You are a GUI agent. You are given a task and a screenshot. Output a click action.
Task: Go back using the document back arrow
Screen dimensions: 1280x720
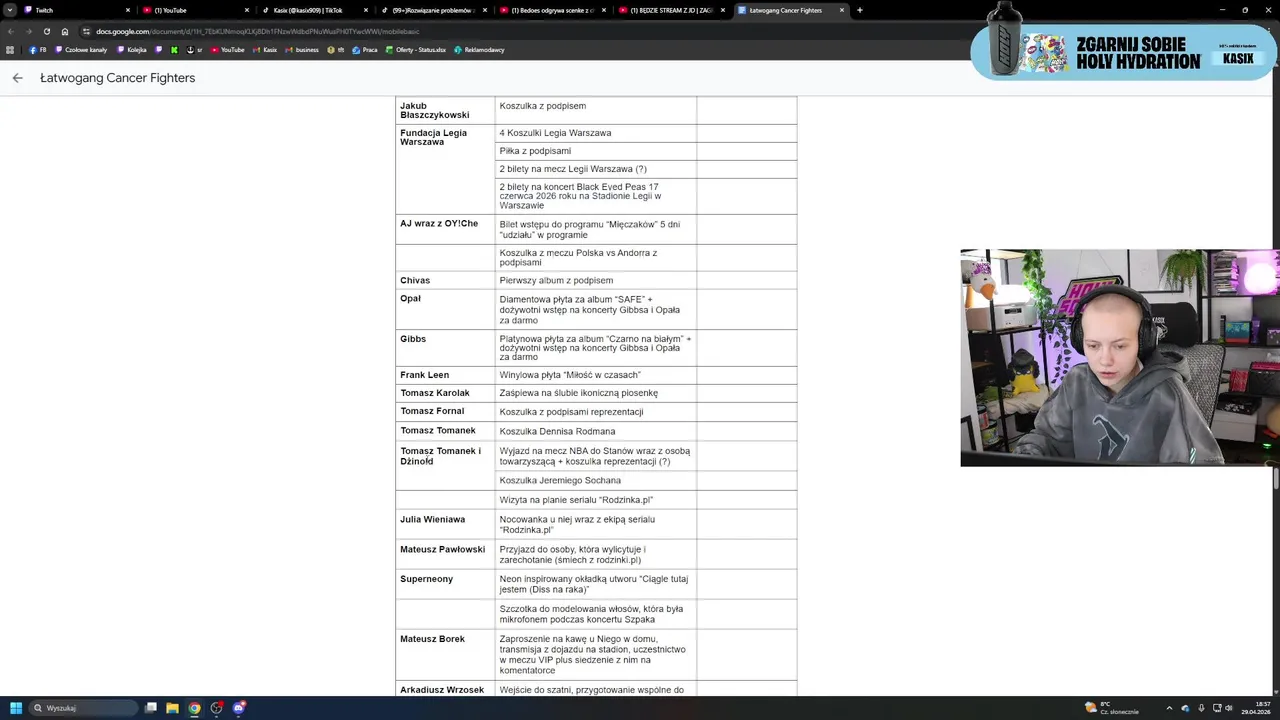coord(17,78)
